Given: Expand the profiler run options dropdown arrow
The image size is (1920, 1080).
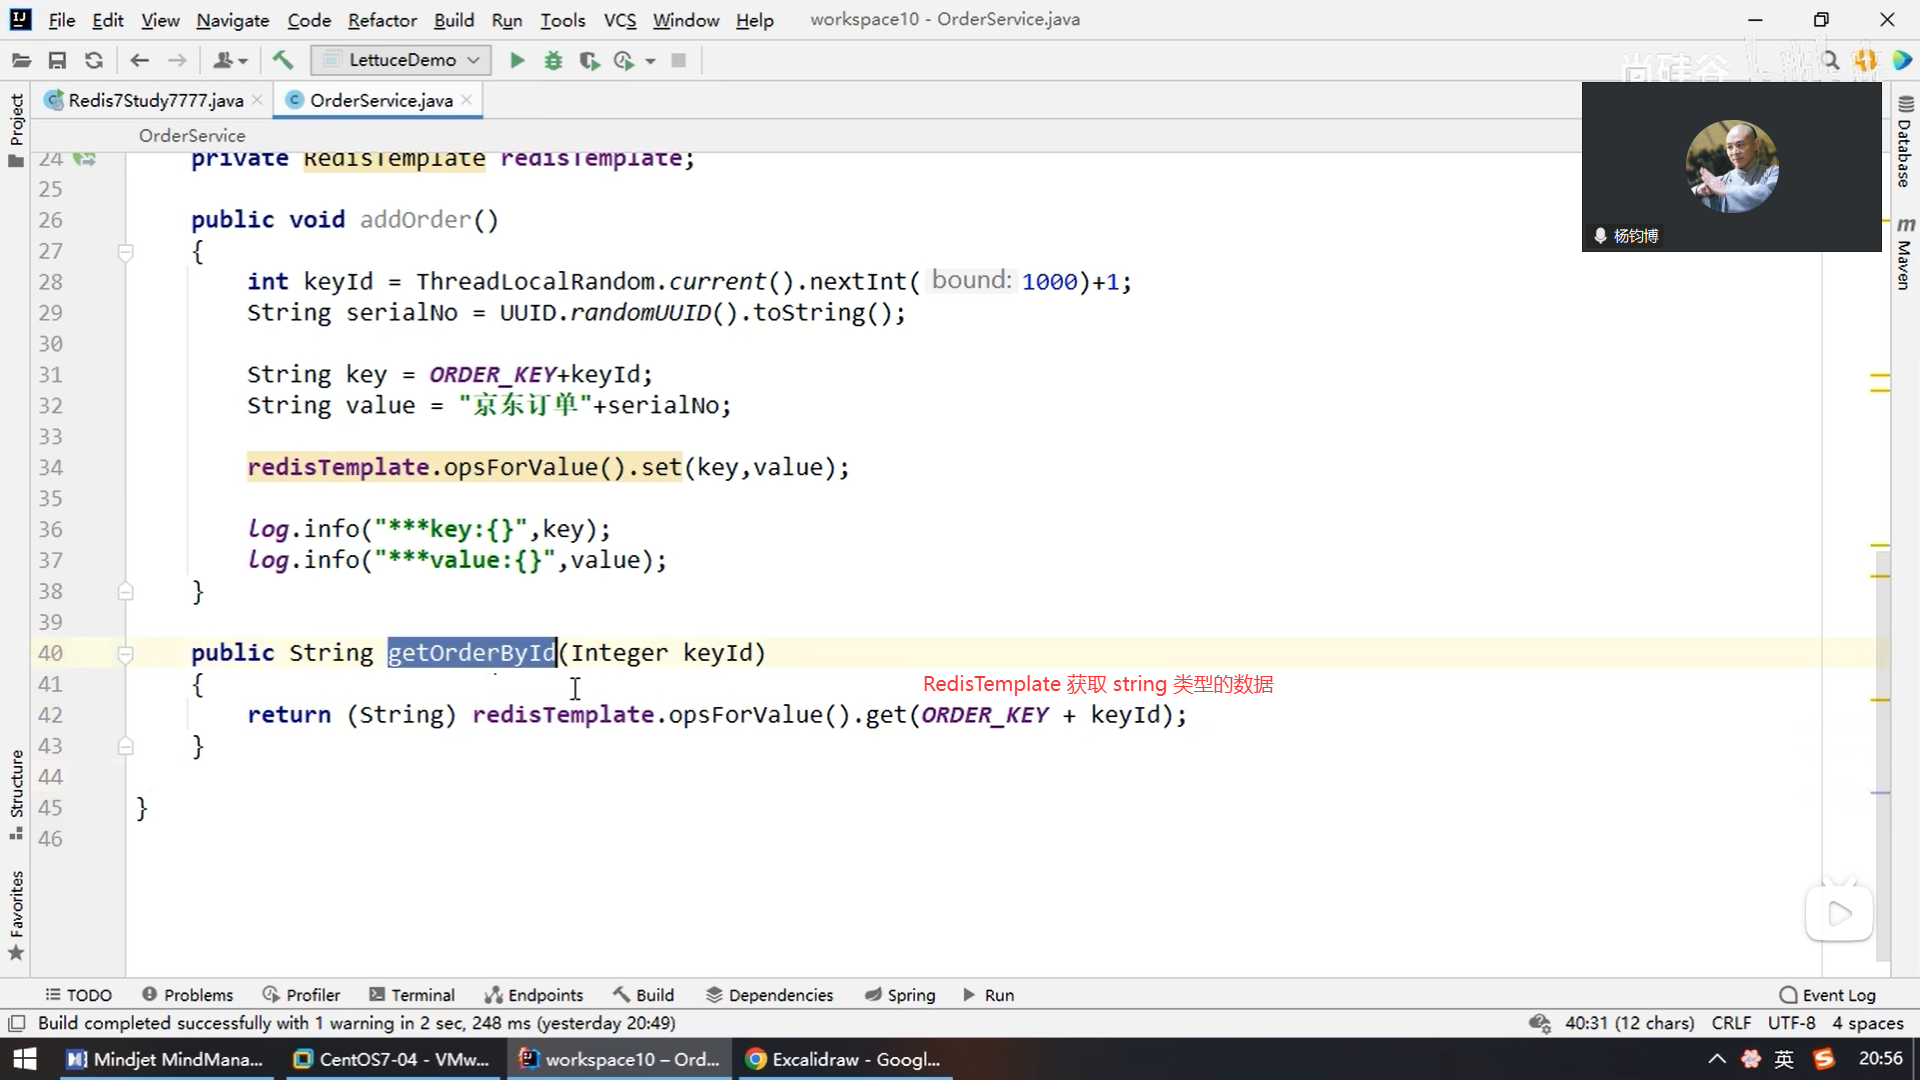Looking at the screenshot, I should 651,61.
